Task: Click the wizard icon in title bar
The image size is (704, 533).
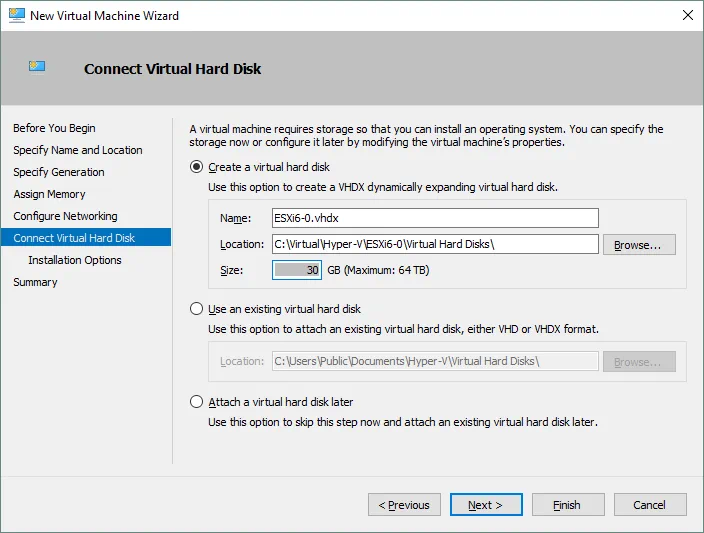Action: pyautogui.click(x=17, y=15)
